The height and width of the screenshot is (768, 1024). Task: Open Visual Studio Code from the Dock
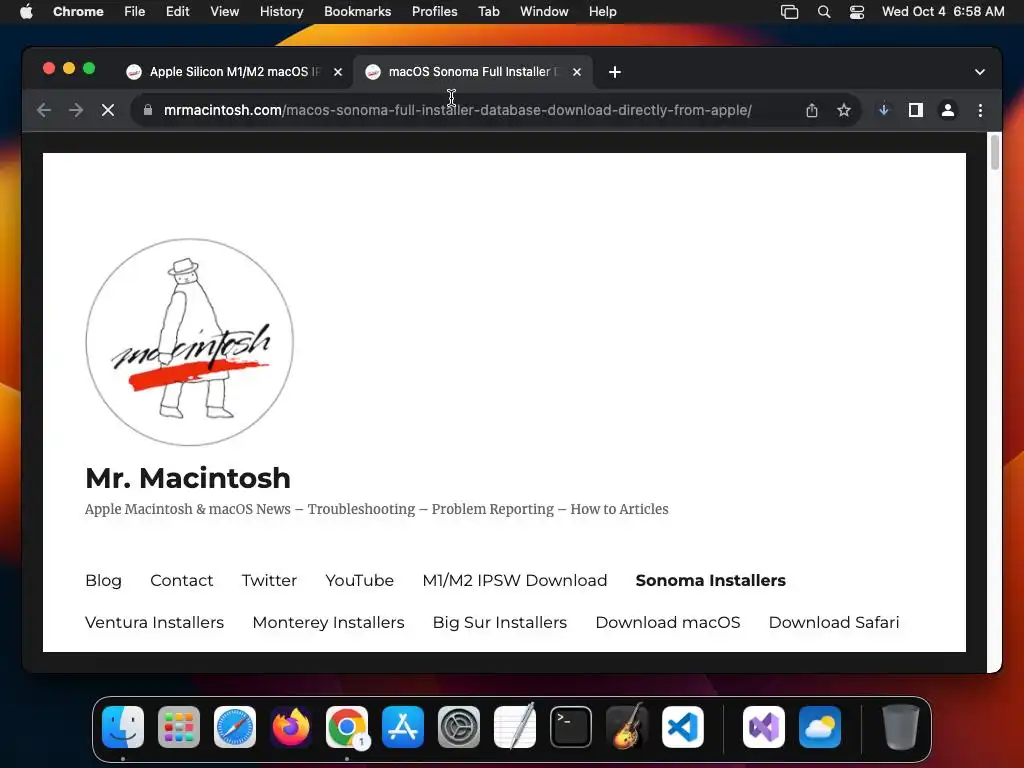[683, 727]
